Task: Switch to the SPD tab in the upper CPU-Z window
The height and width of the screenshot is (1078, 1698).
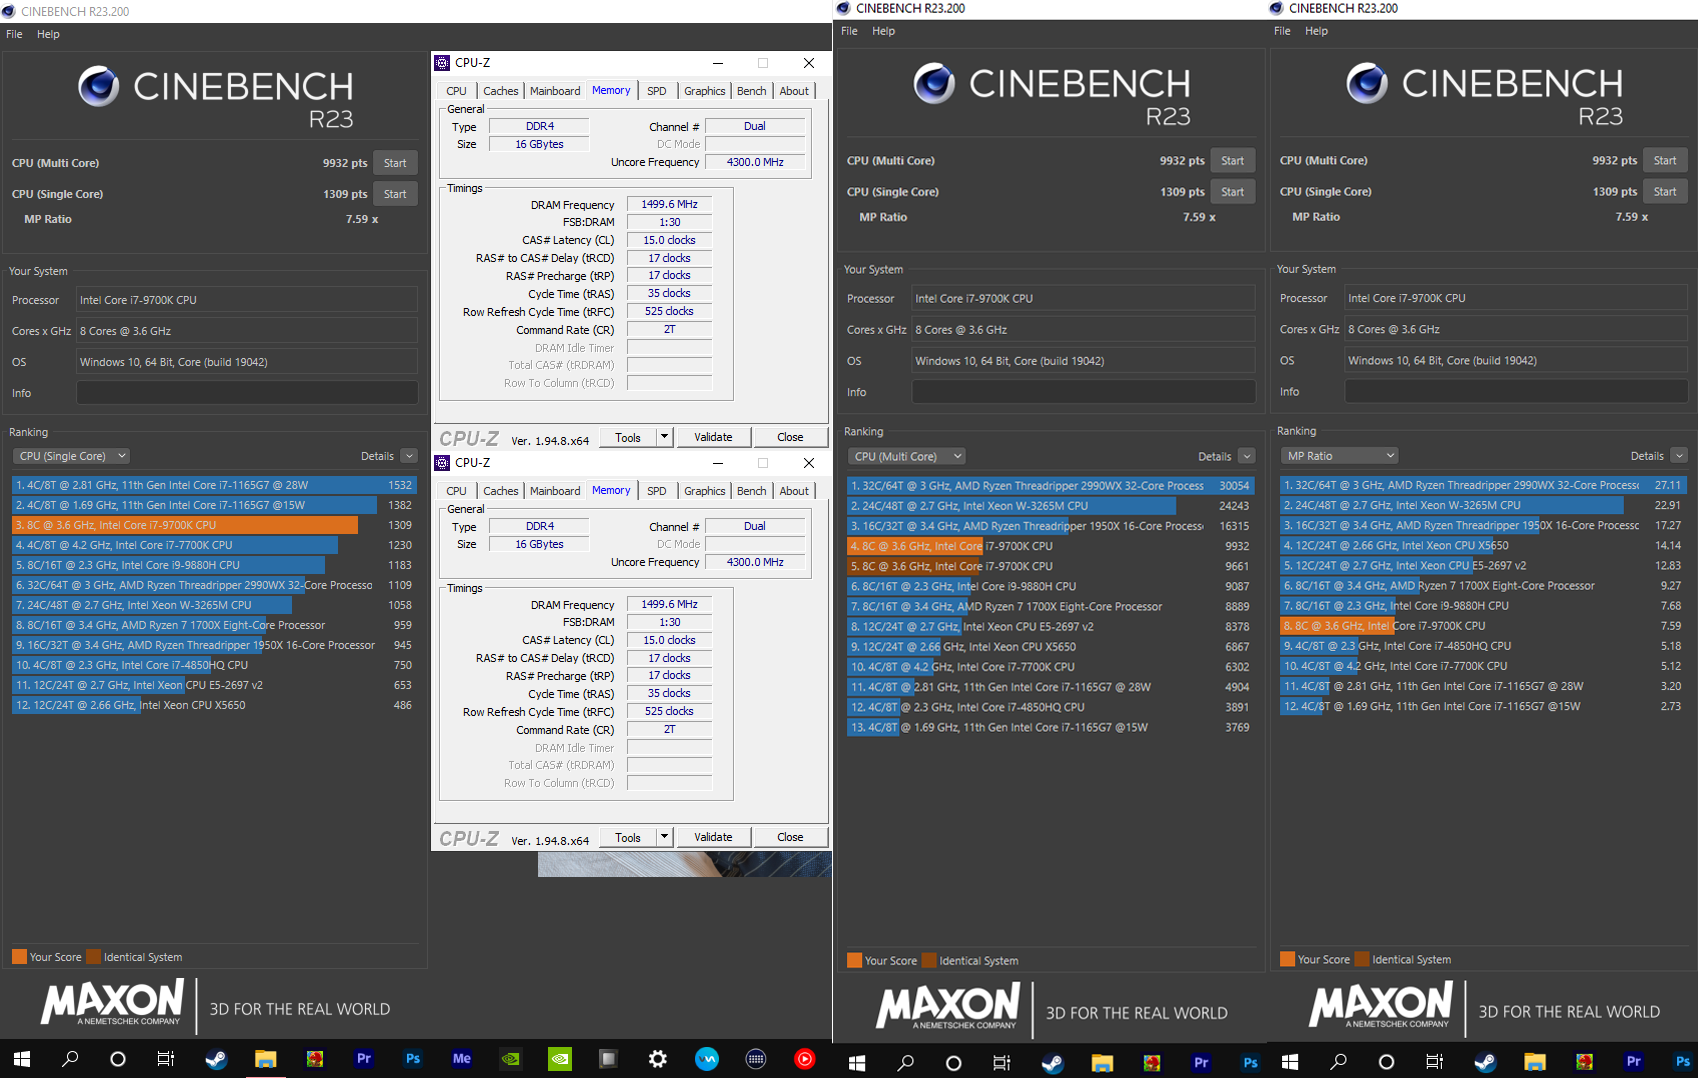Action: click(x=656, y=91)
